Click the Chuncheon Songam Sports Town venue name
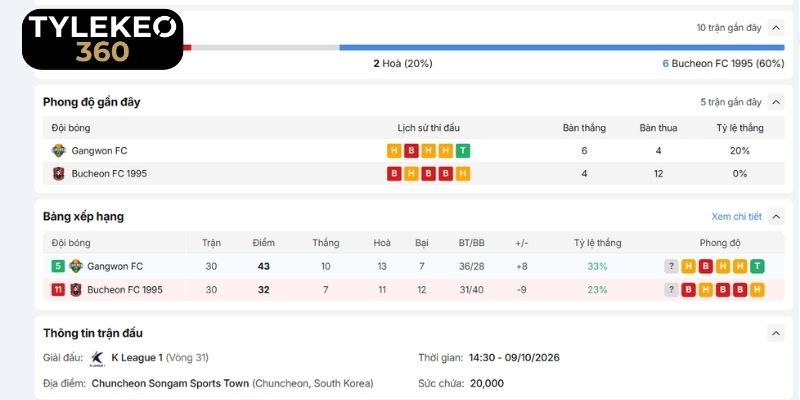This screenshot has height=400, width=800. (170, 383)
